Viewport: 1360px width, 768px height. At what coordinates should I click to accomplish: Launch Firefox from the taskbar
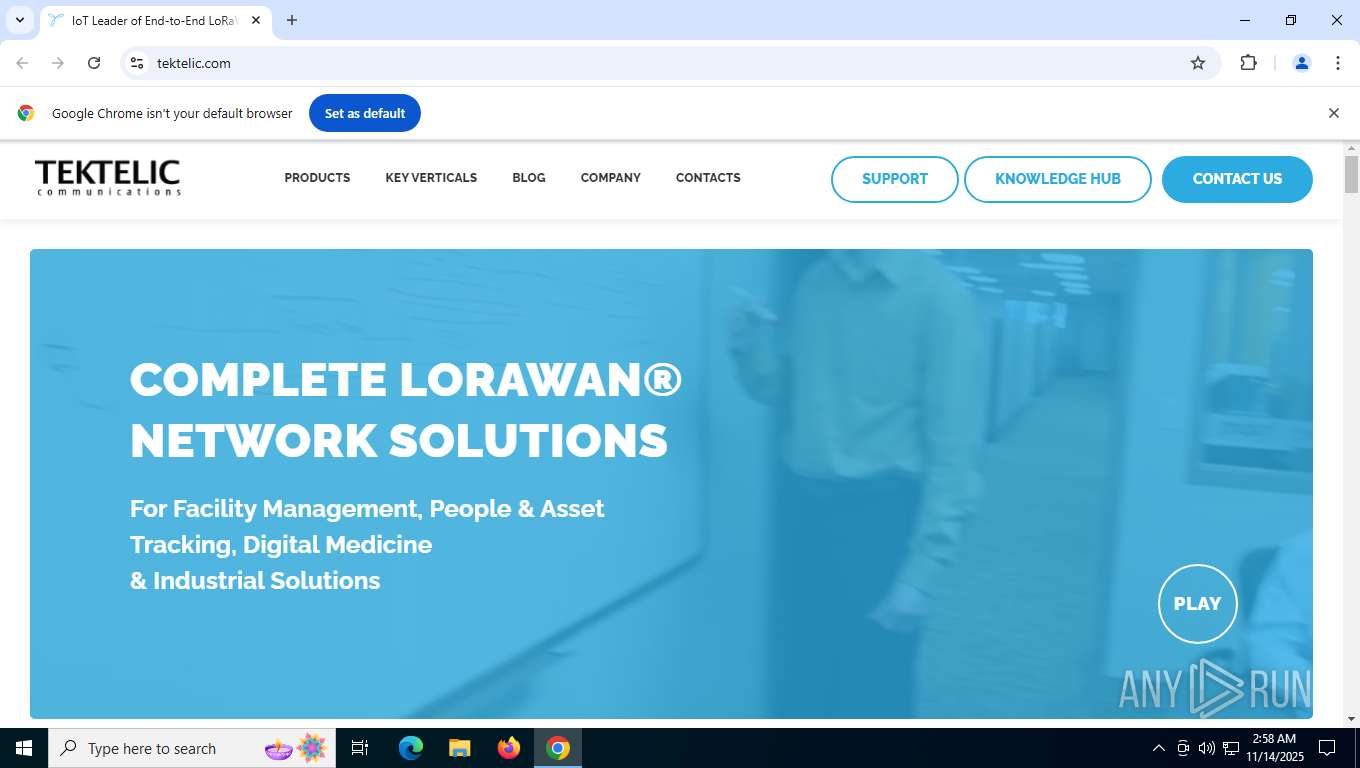[x=509, y=748]
